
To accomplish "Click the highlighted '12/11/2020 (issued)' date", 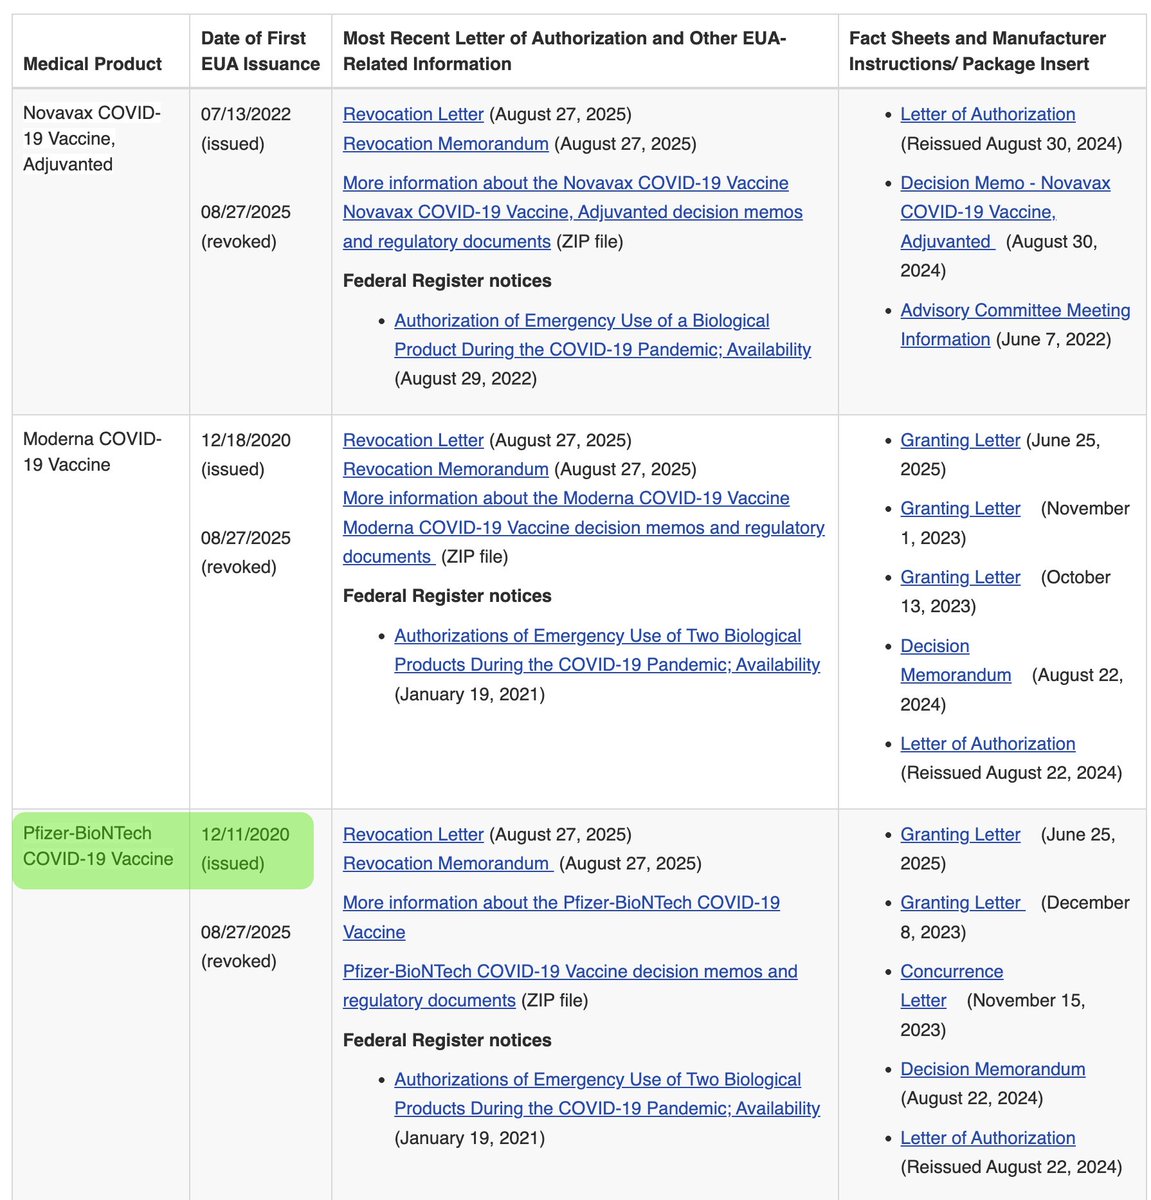I will pyautogui.click(x=246, y=849).
